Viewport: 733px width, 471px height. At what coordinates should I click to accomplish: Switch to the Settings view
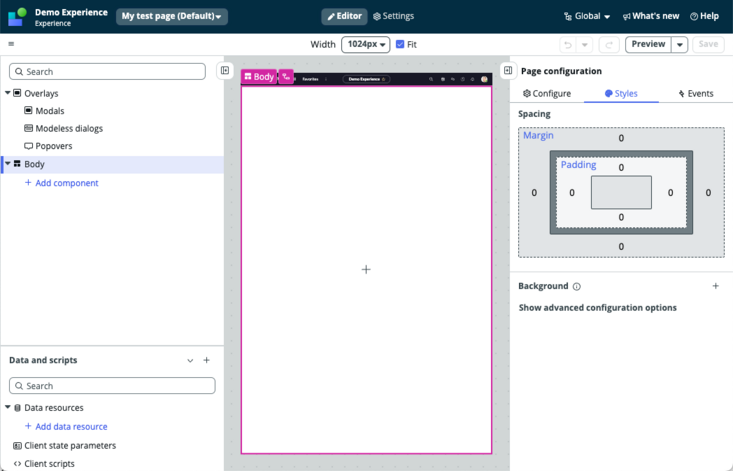(x=394, y=16)
